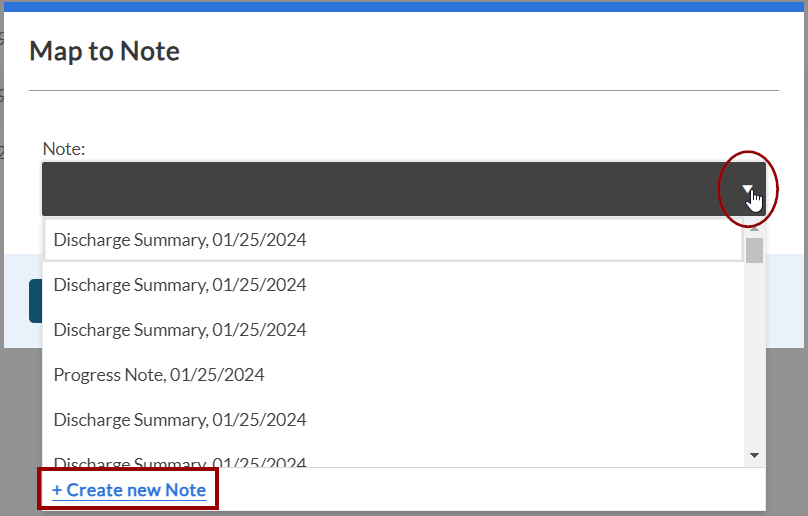Click the dark Note combo box field

click(380, 189)
